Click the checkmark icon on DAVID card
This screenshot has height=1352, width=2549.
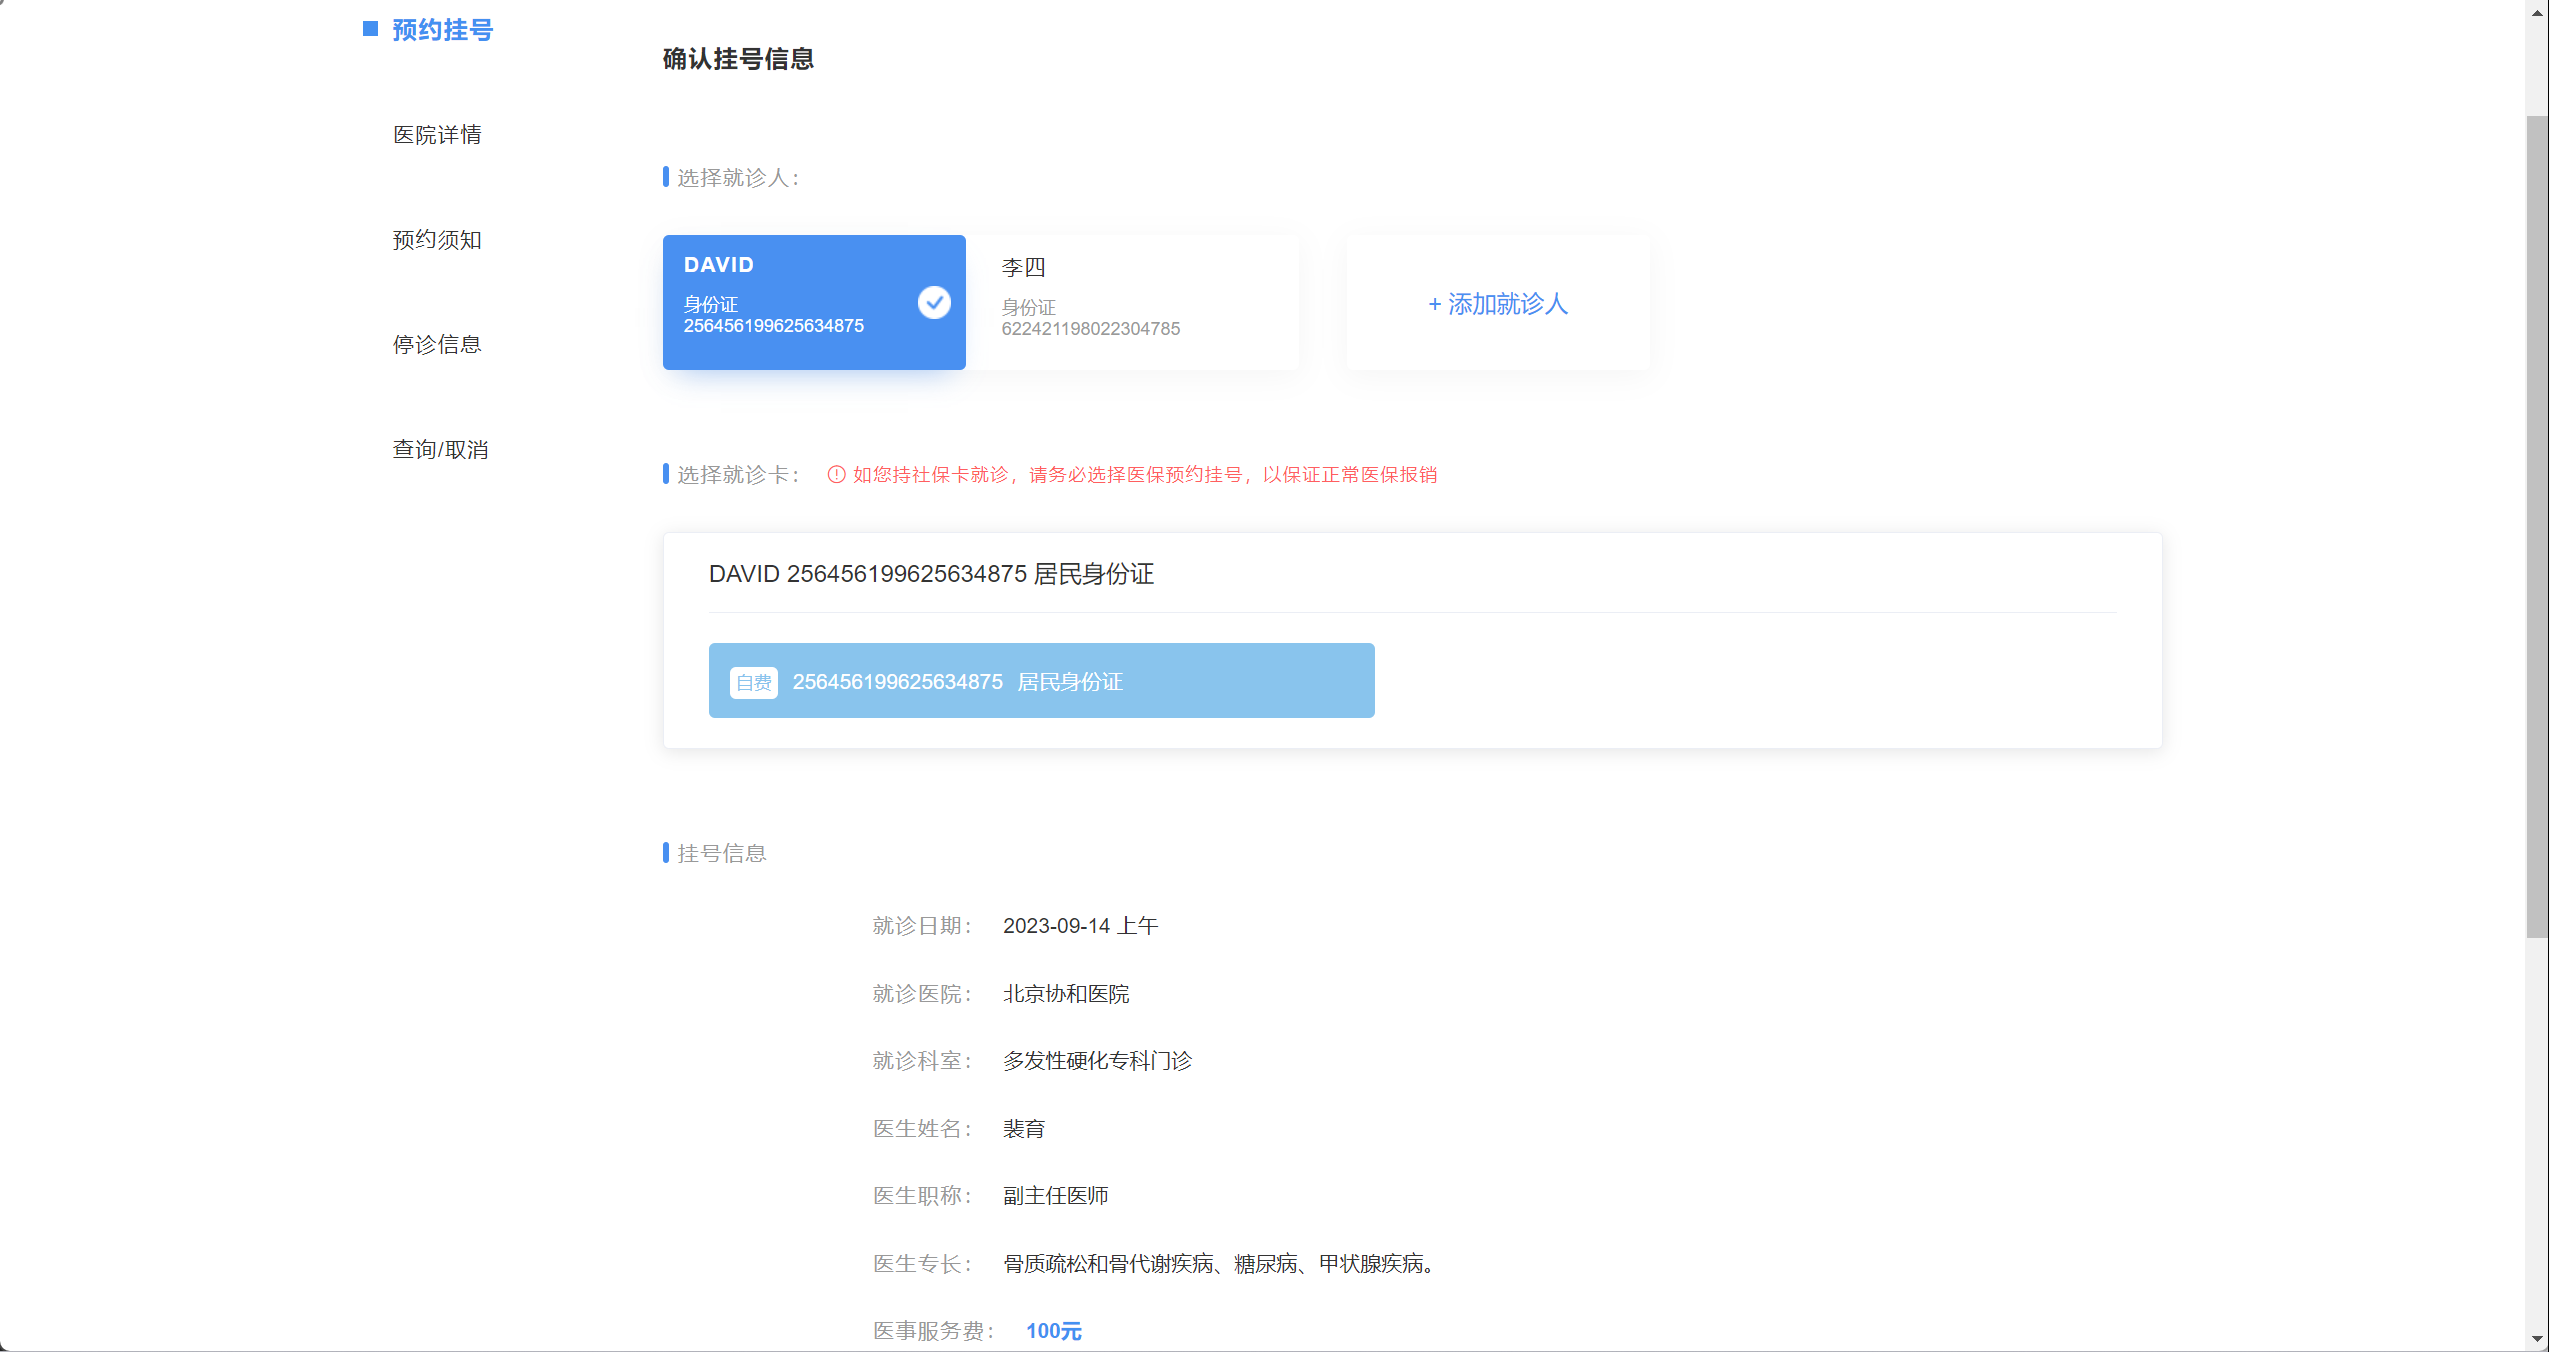pyautogui.click(x=934, y=302)
